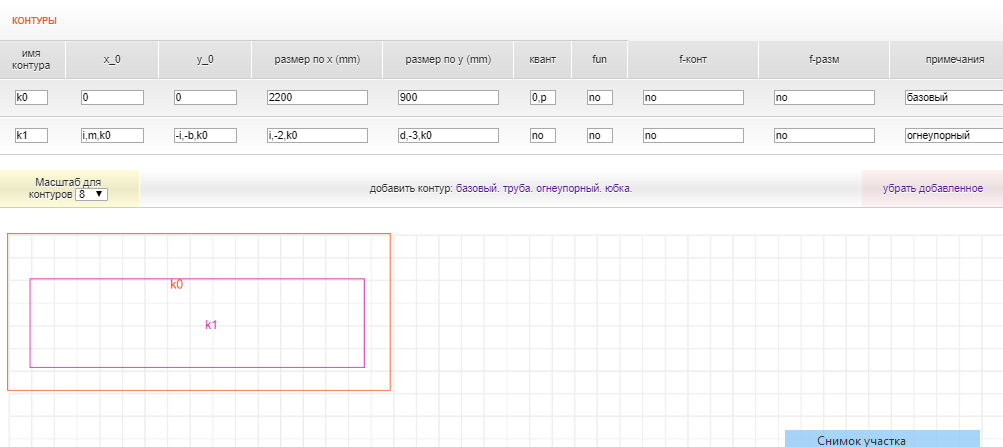
Task: Click the f-конт field in row k0
Action: click(693, 98)
